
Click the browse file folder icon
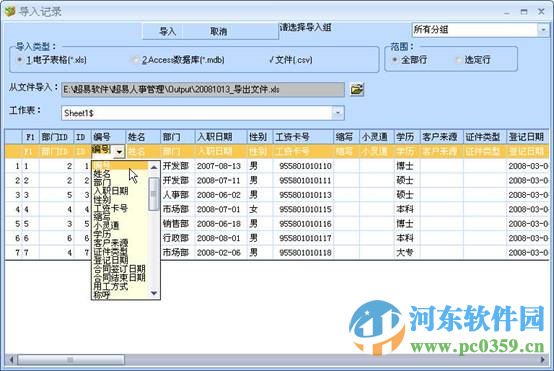[357, 89]
